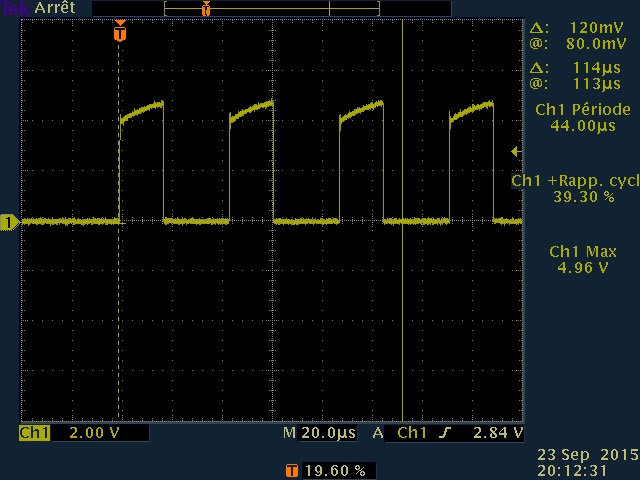The image size is (640, 480).
Task: Click the orange T icon beside 19.60 %
Action: click(291, 471)
